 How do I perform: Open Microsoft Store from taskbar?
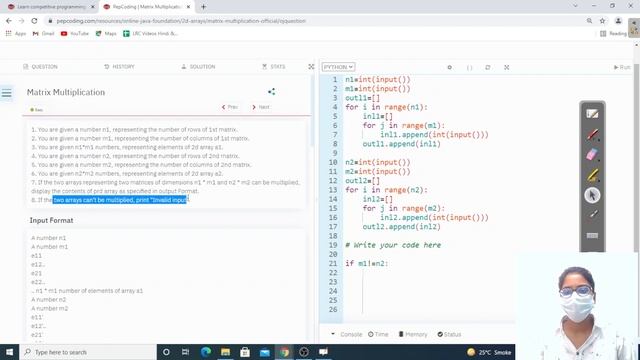pos(245,352)
